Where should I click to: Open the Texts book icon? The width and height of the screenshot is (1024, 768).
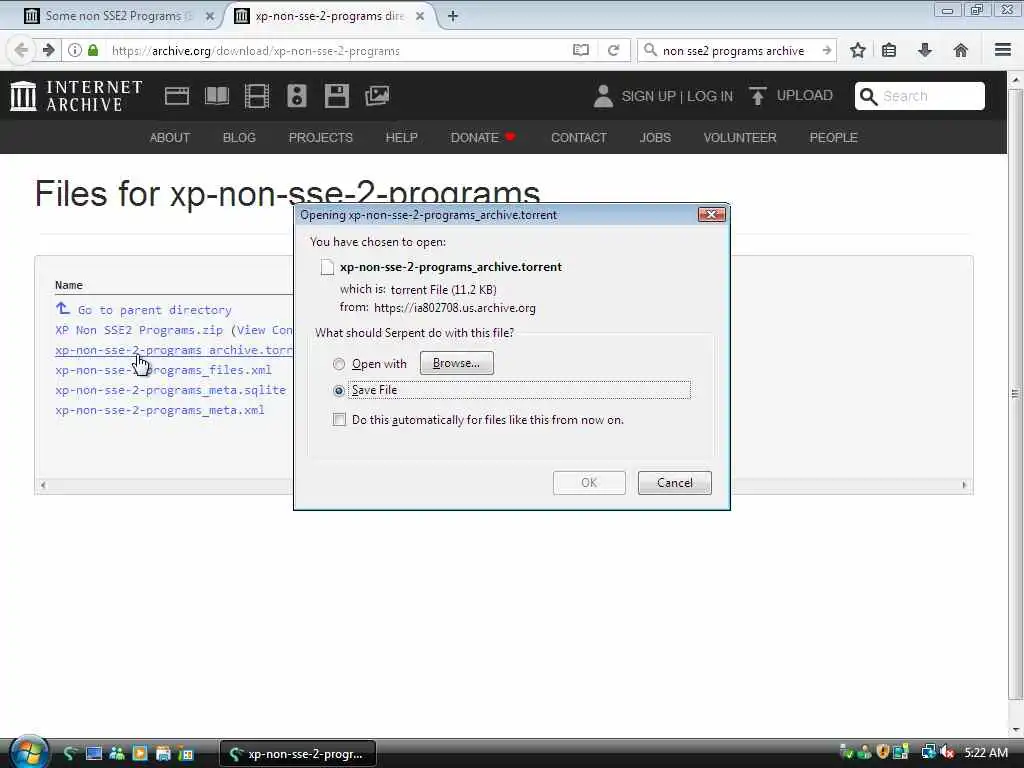coord(217,96)
